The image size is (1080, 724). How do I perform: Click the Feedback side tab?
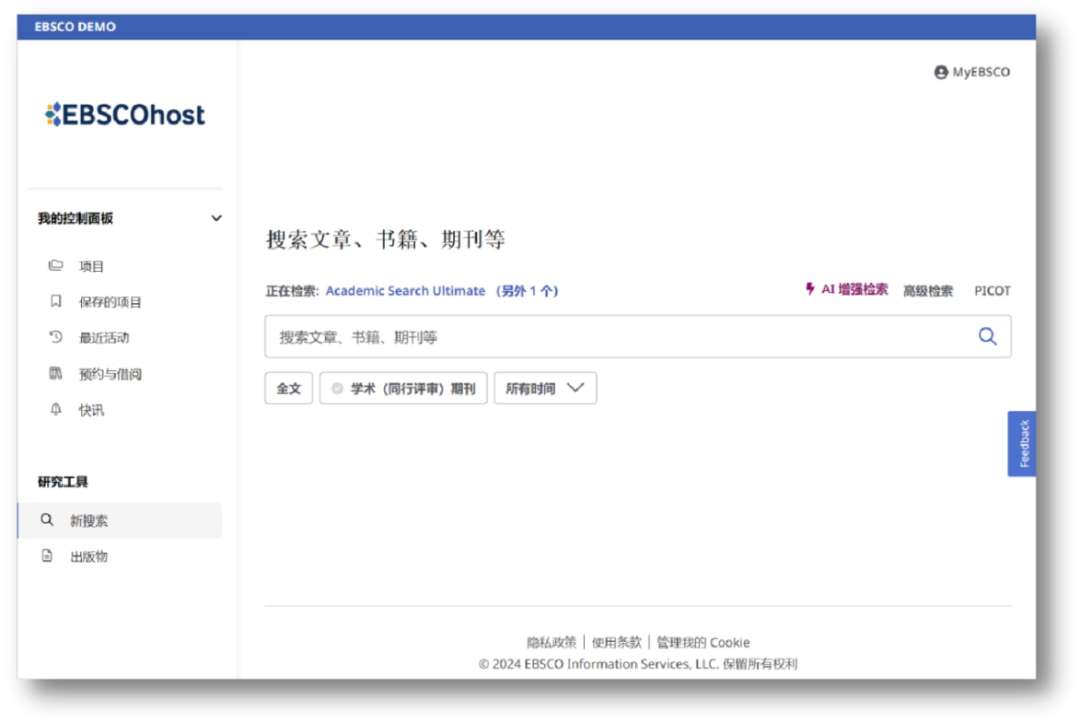(x=1022, y=444)
